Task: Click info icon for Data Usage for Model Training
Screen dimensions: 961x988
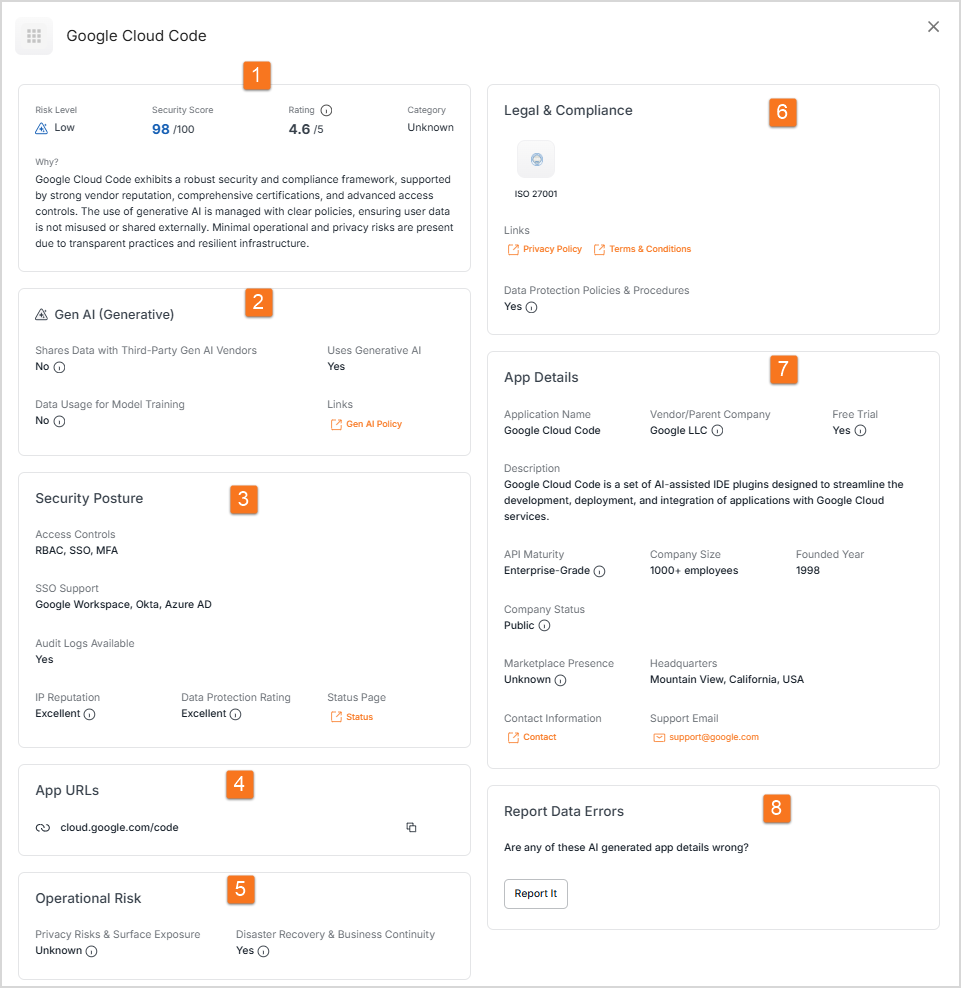Action: [59, 422]
